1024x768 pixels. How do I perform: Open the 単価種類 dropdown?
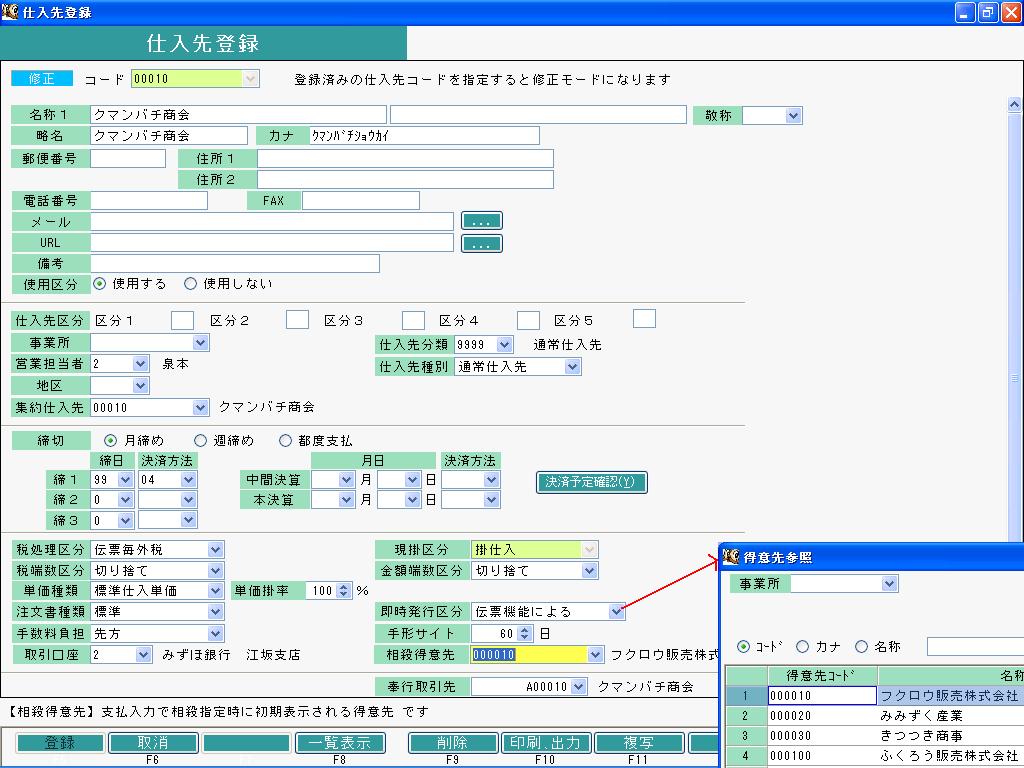coord(216,590)
